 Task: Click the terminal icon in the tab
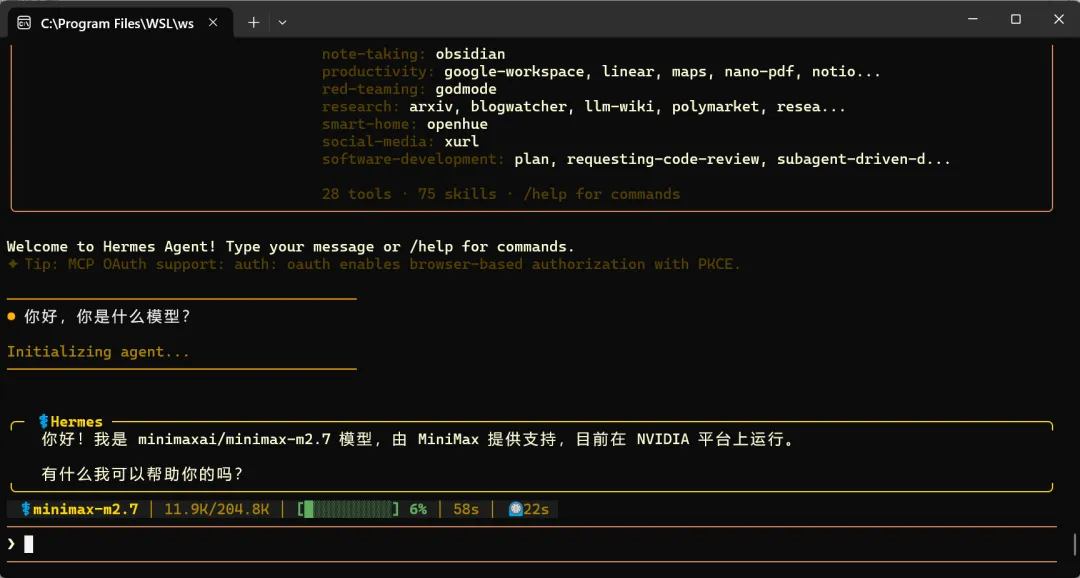[24, 23]
